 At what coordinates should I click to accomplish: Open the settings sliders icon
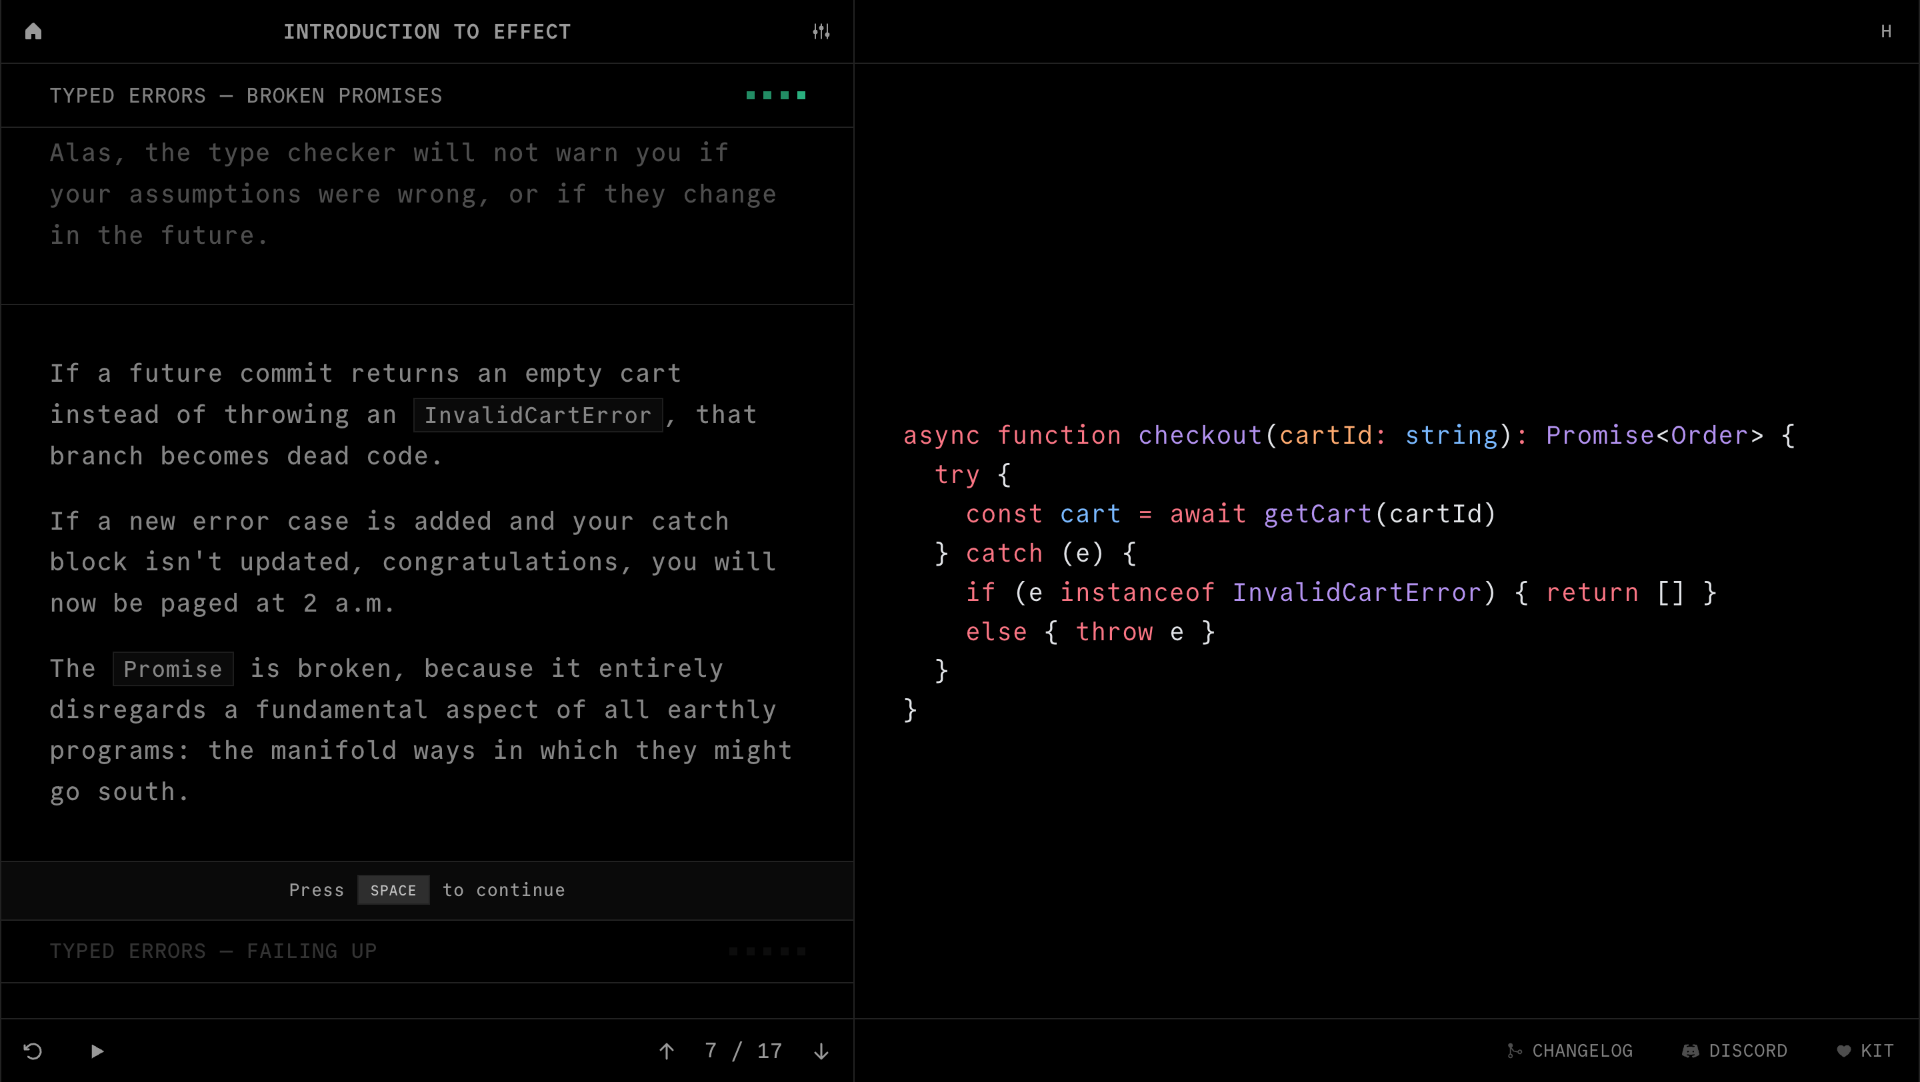coord(821,32)
